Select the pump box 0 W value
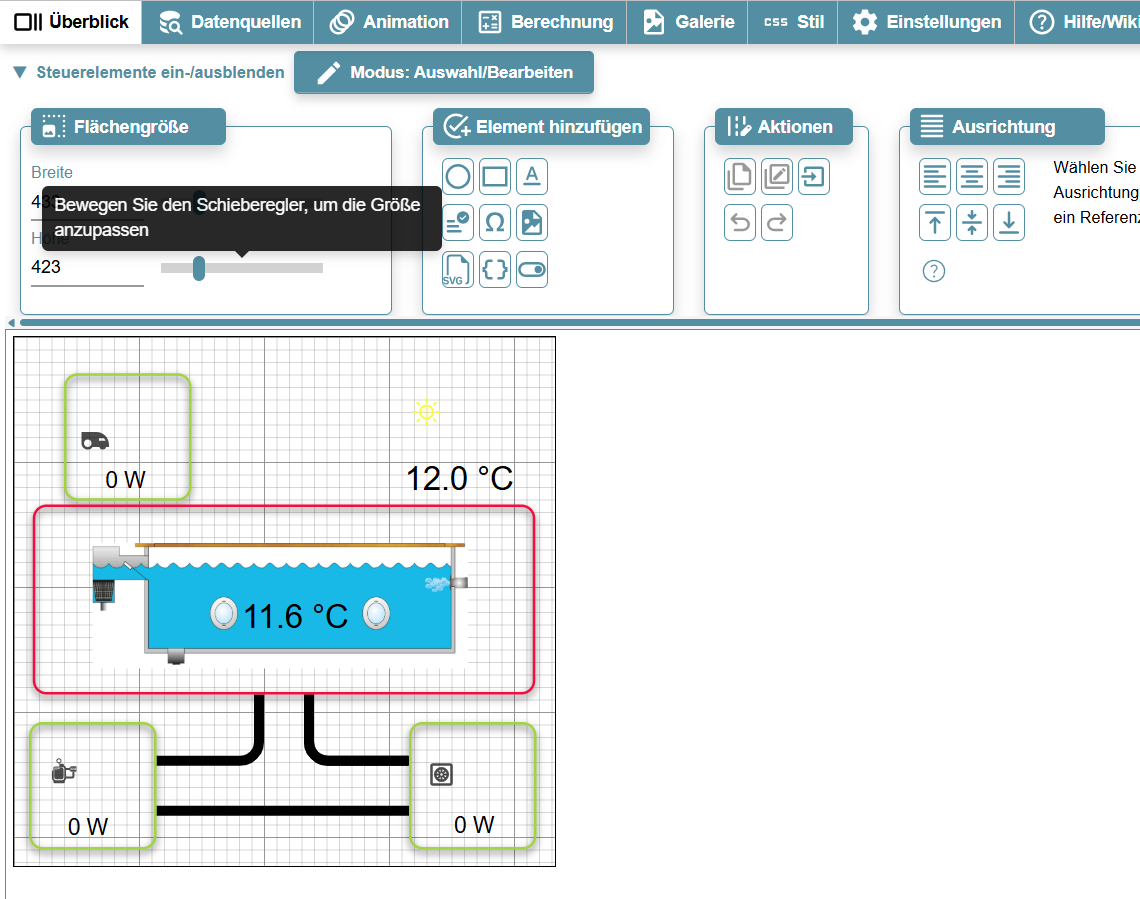 [x=88, y=826]
